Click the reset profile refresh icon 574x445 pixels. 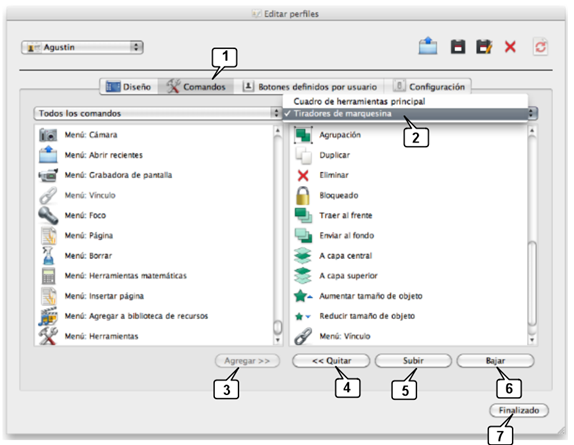[540, 47]
